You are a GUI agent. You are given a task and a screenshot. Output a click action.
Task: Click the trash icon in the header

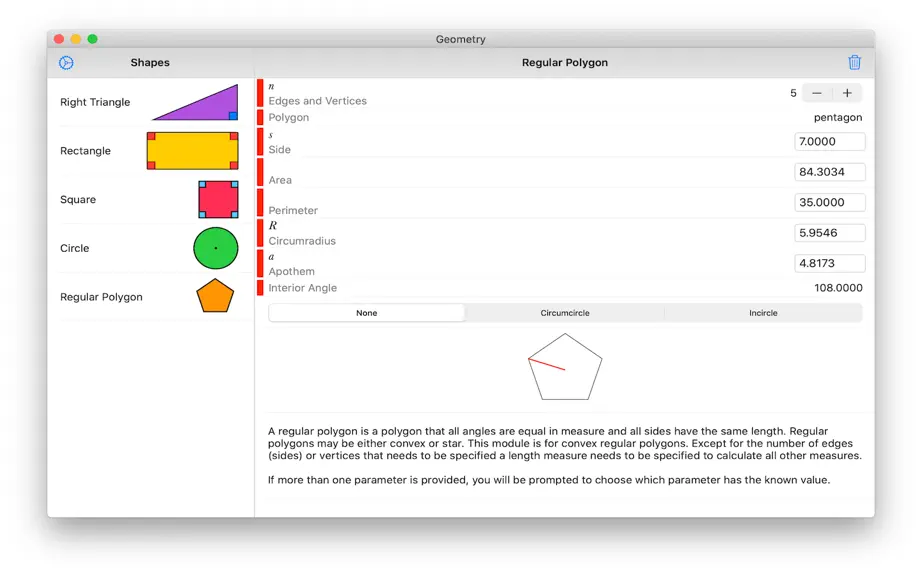click(854, 62)
